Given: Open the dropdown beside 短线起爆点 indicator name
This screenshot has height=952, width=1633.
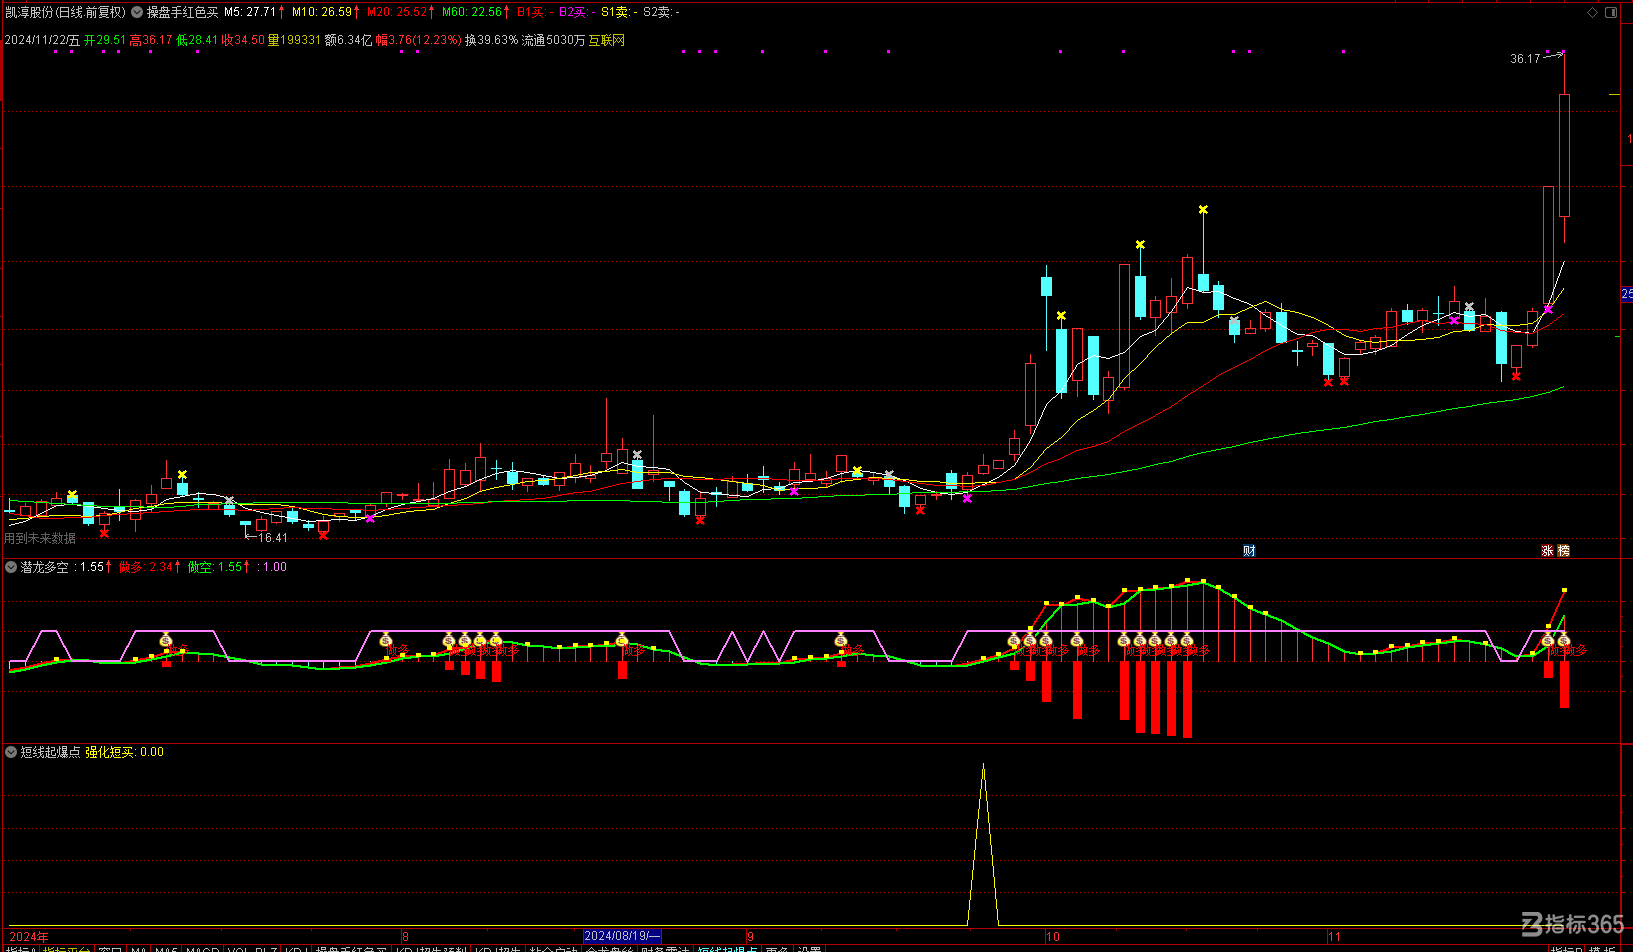Looking at the screenshot, I should tap(11, 752).
